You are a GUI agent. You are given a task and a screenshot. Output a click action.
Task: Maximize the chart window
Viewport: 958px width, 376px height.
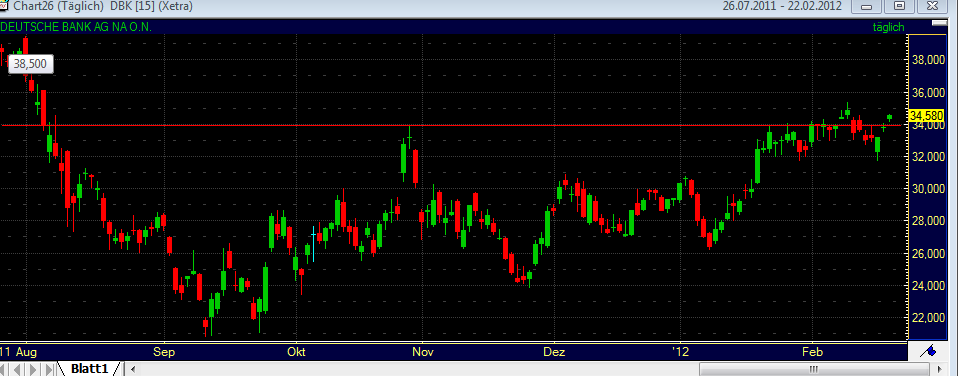click(x=899, y=6)
